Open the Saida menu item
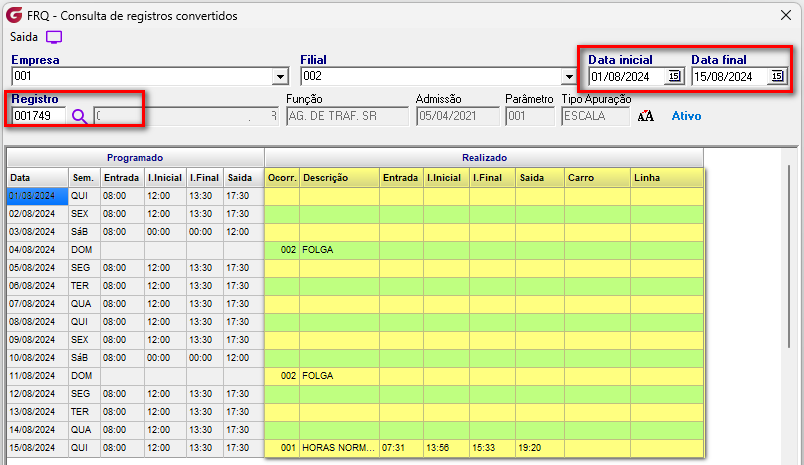The width and height of the screenshot is (804, 465). (x=24, y=37)
